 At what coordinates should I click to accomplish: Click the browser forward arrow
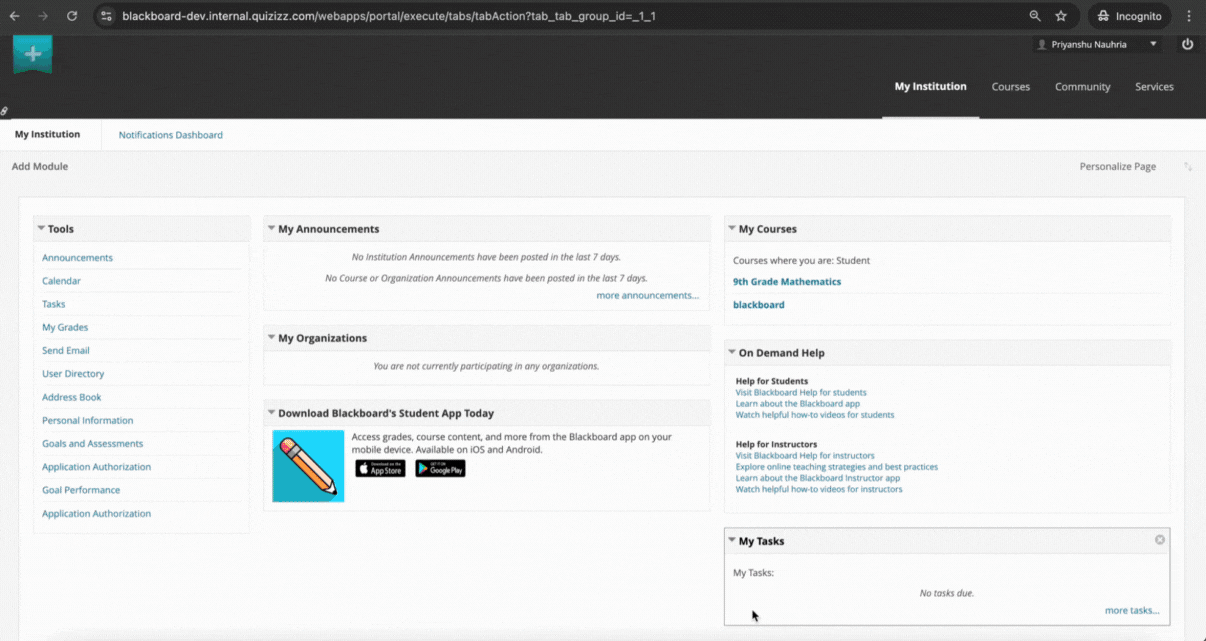(x=42, y=16)
